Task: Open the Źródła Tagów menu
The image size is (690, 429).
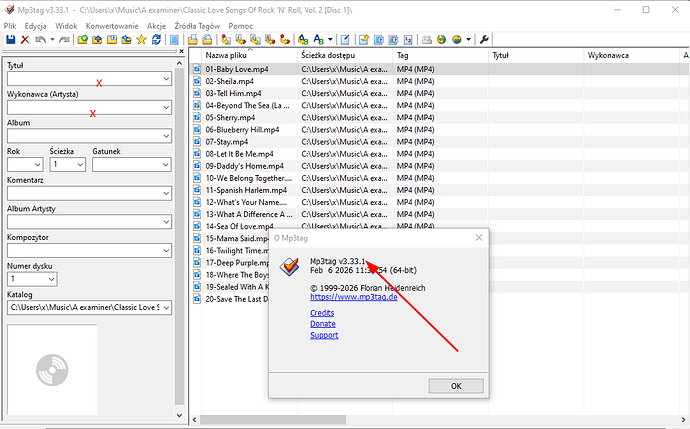Action: click(197, 26)
